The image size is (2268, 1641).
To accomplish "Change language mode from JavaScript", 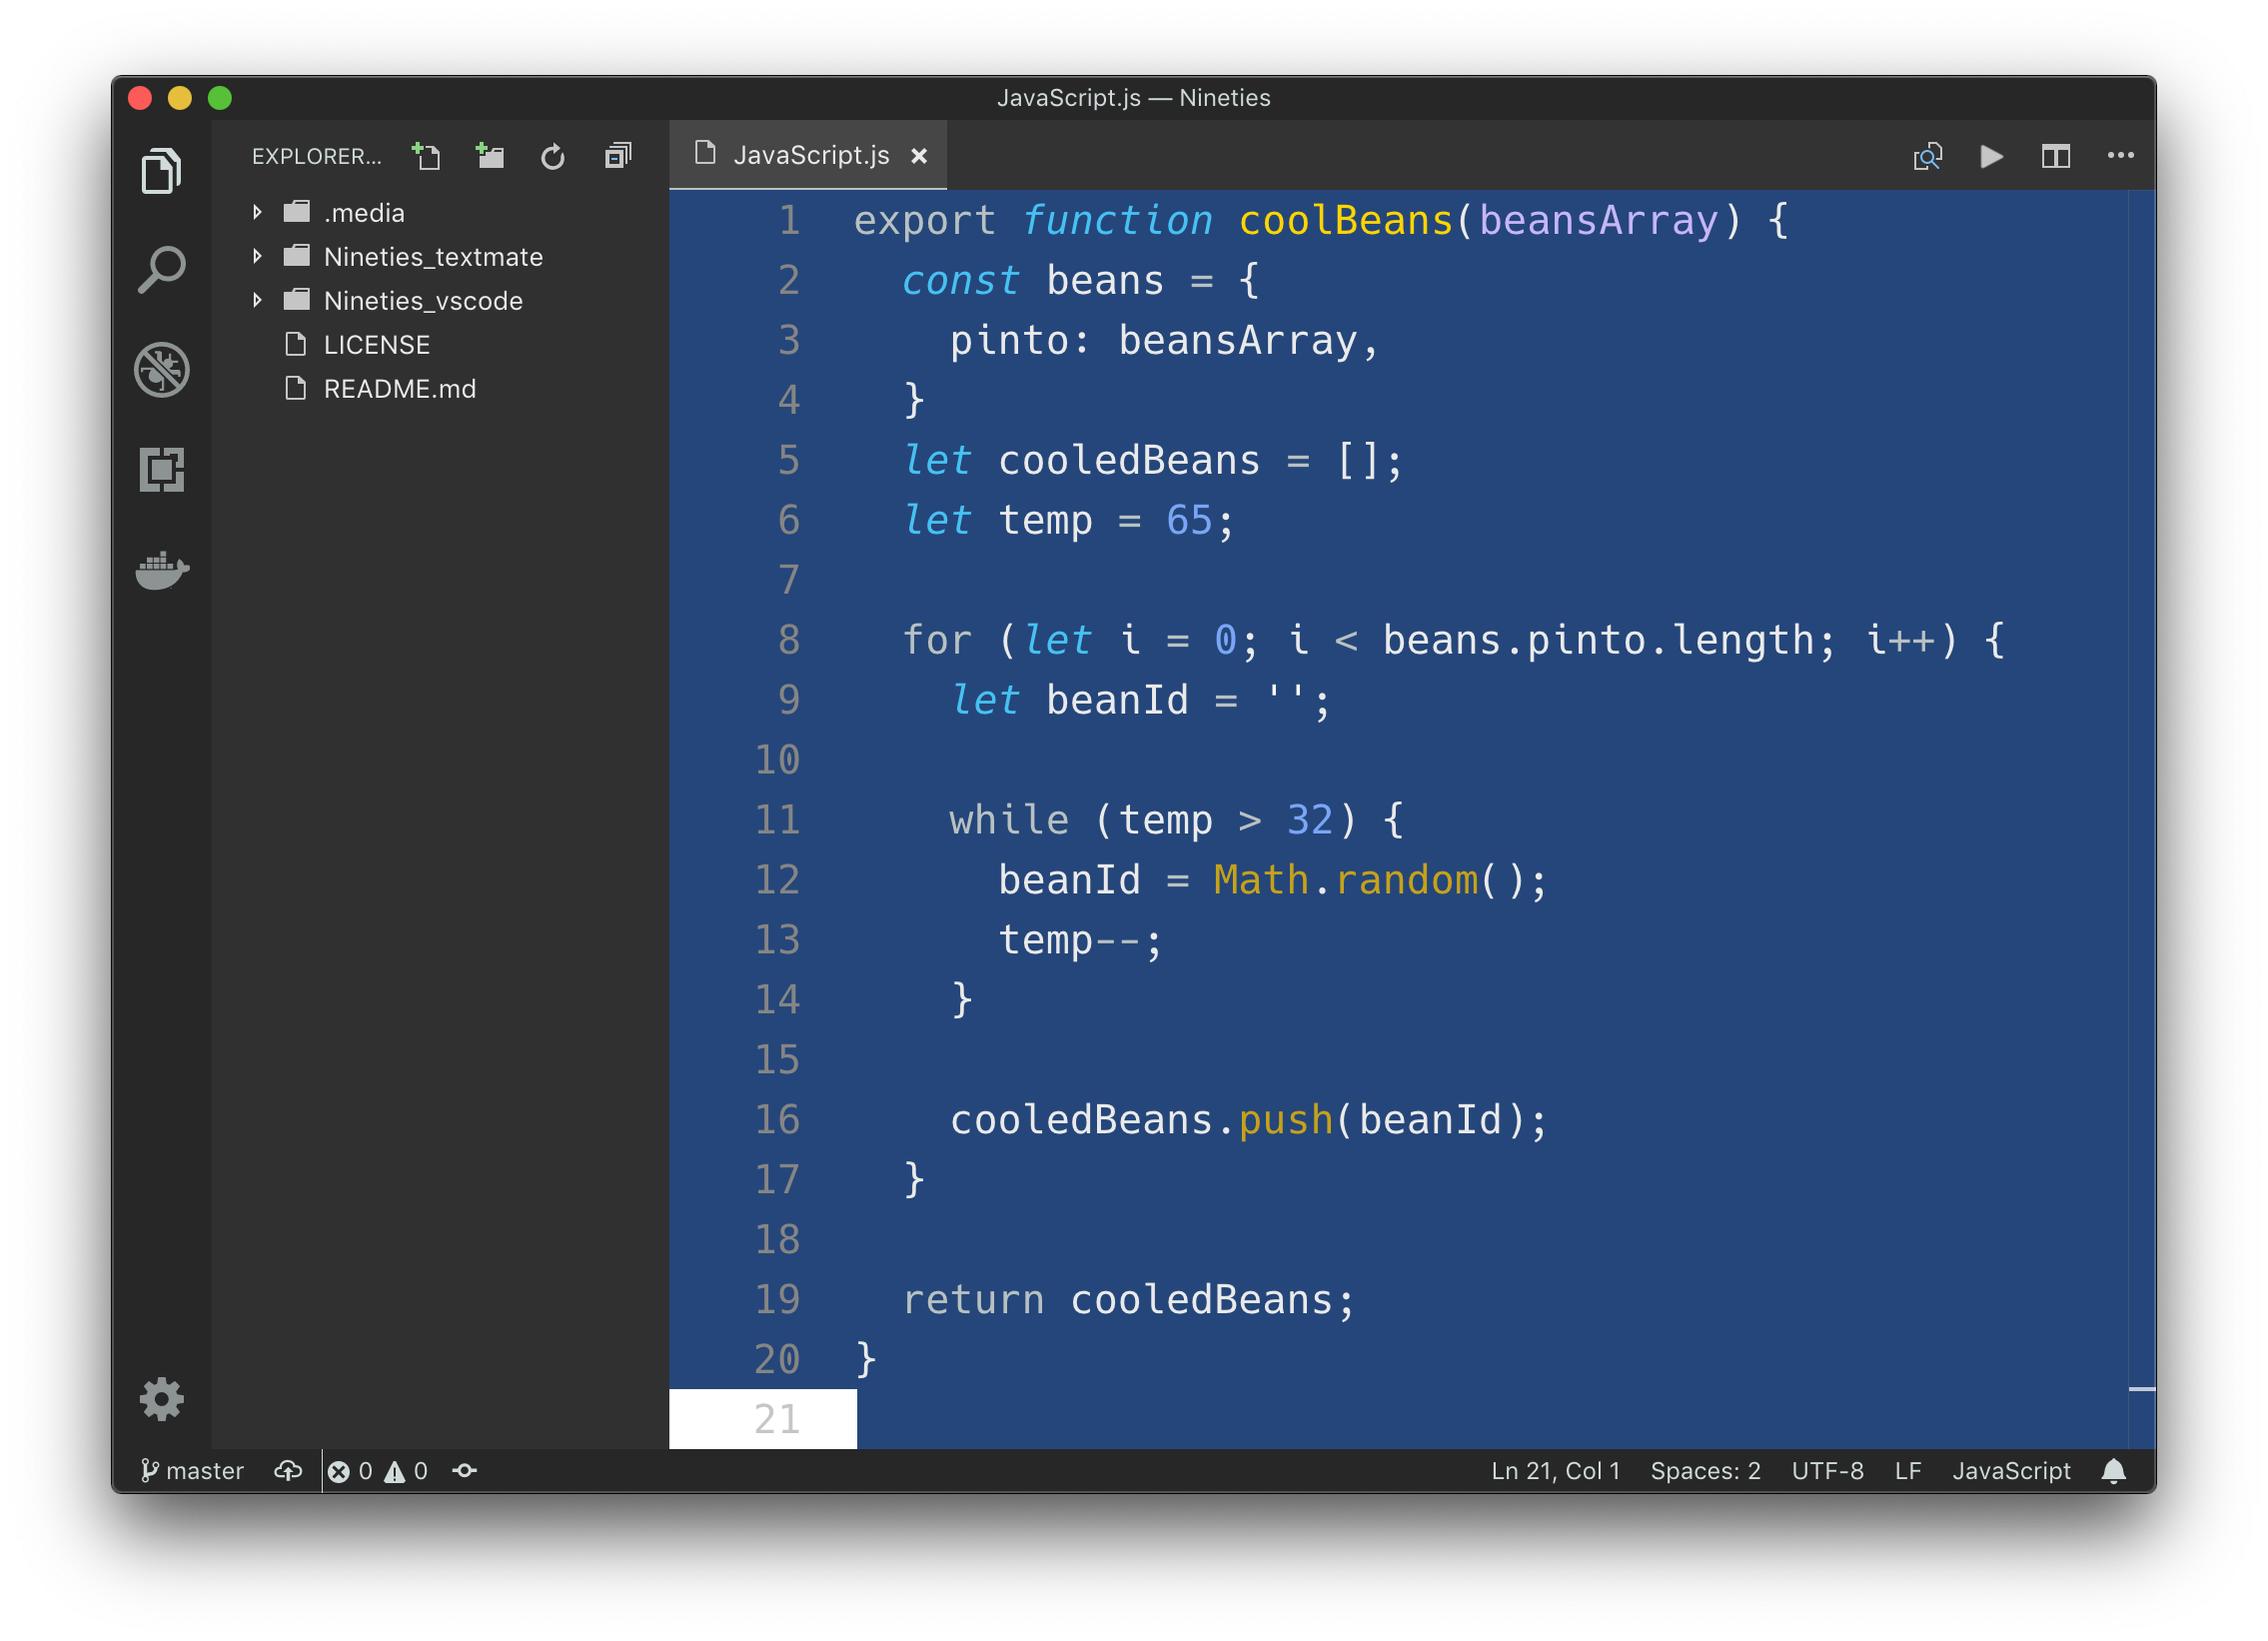I will coord(2011,1471).
